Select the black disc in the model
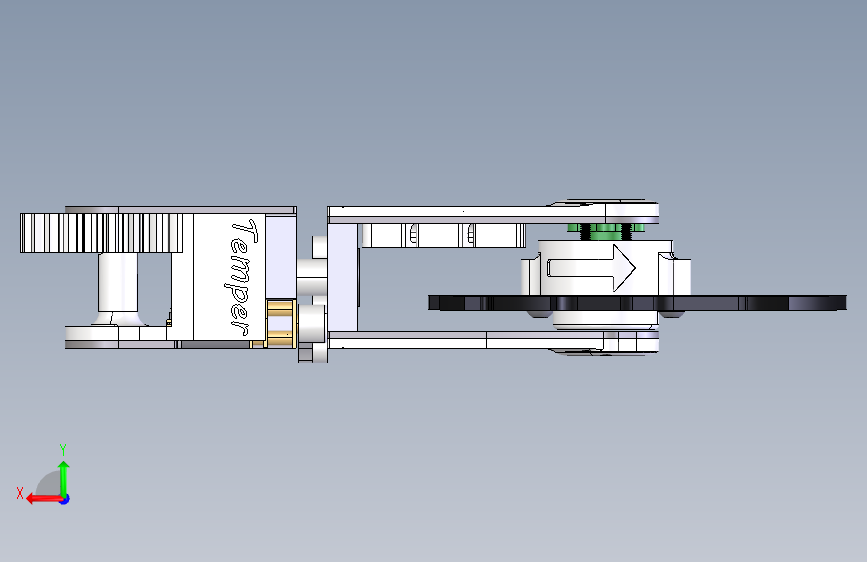The image size is (867, 562). point(637,303)
